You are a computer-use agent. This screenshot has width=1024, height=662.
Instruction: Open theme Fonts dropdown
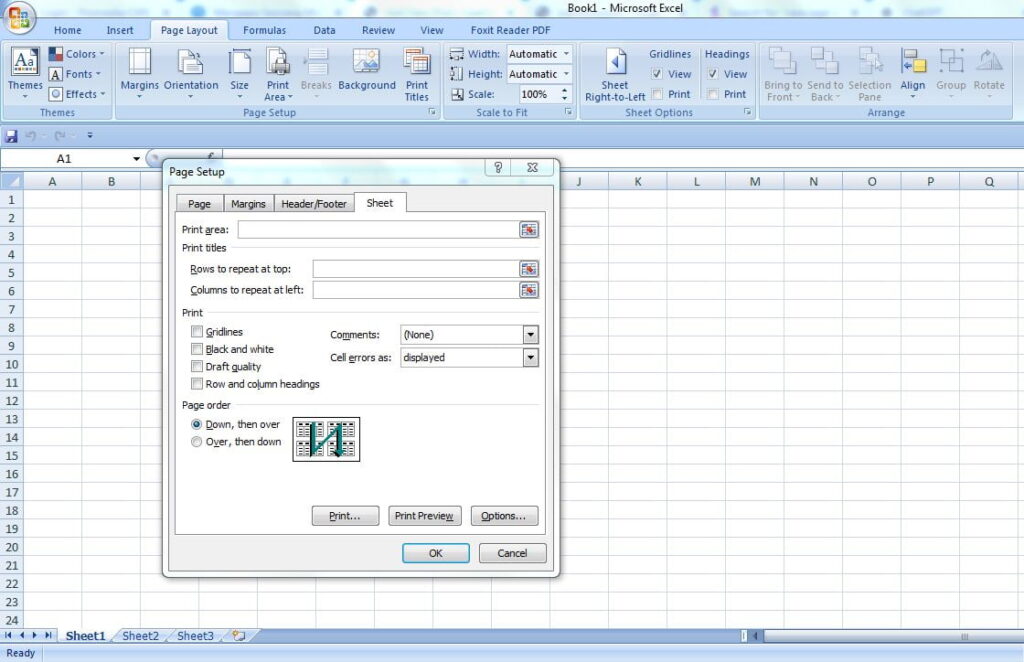tap(76, 74)
